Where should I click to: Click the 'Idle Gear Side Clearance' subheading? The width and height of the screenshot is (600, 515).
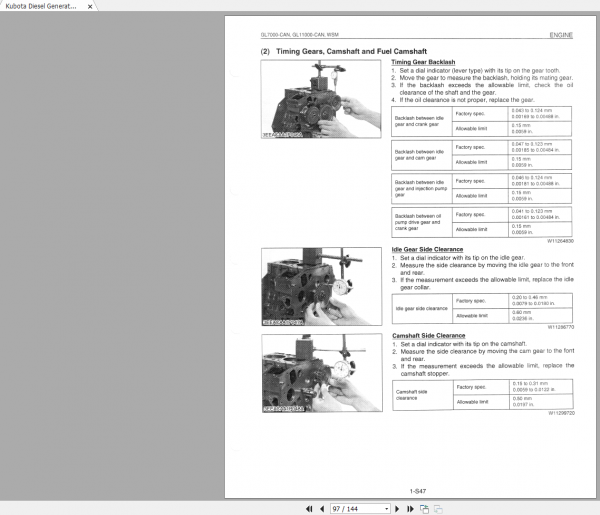click(x=427, y=249)
